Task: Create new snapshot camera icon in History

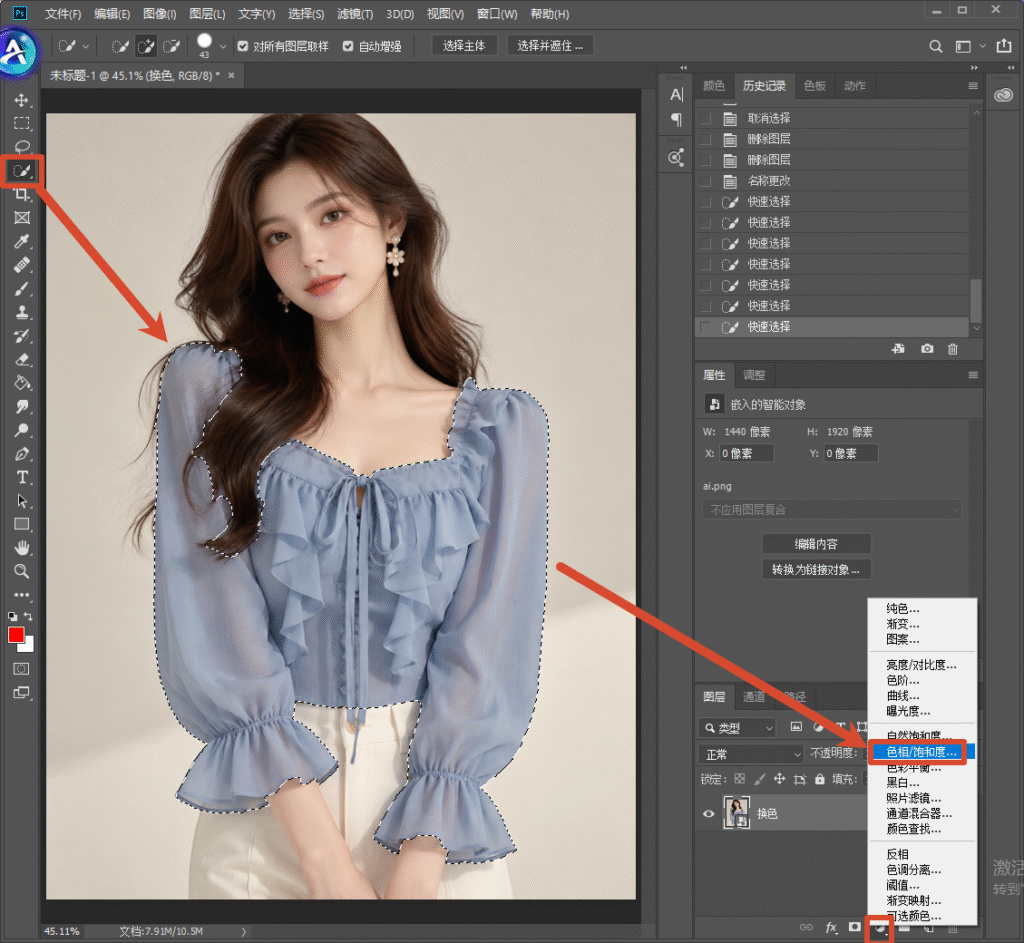Action: point(927,349)
